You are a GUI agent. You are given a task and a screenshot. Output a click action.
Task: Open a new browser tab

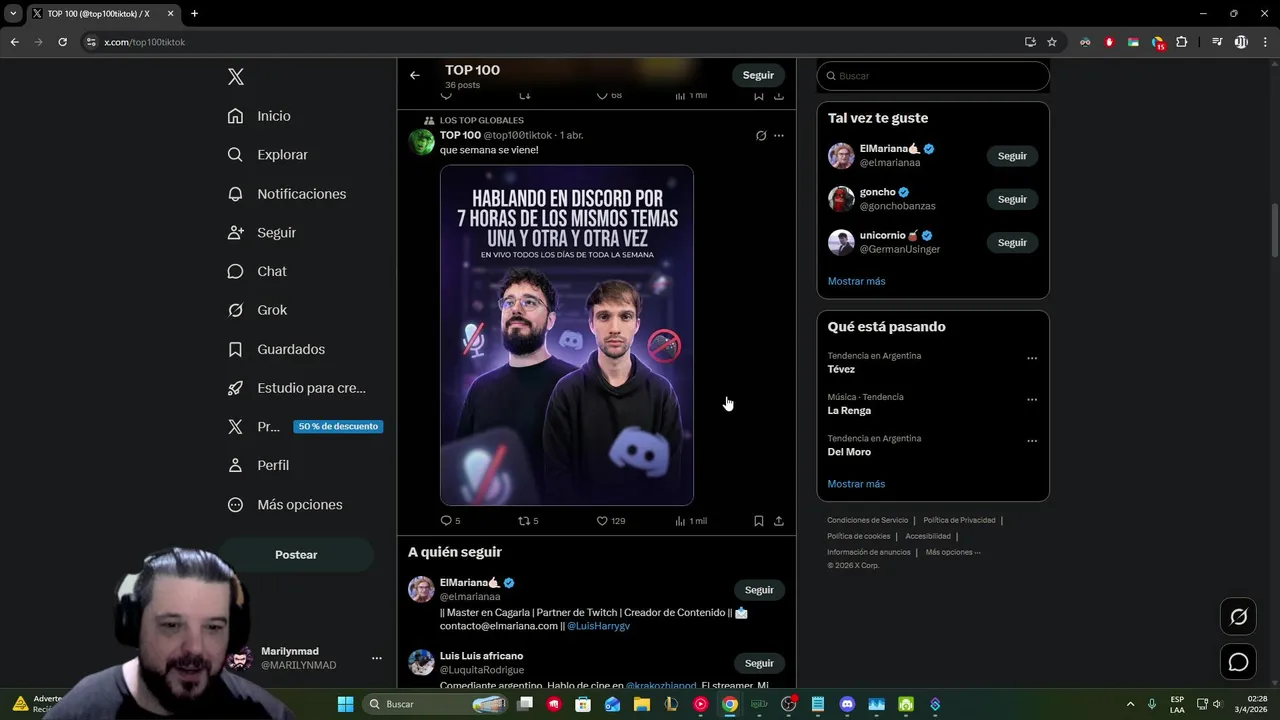[x=194, y=14]
